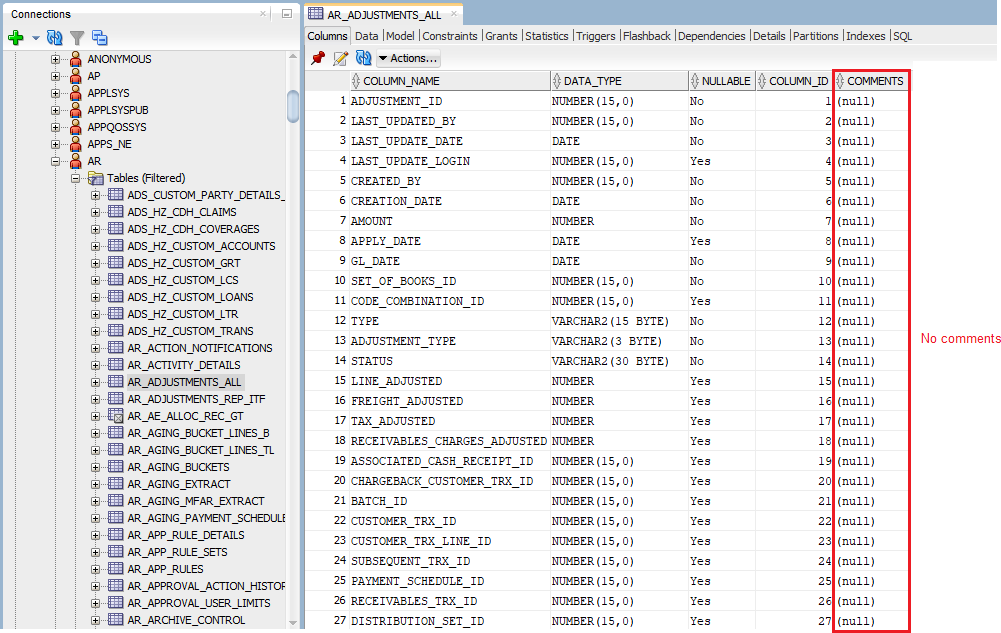Minimize the Connections panel

click(286, 14)
